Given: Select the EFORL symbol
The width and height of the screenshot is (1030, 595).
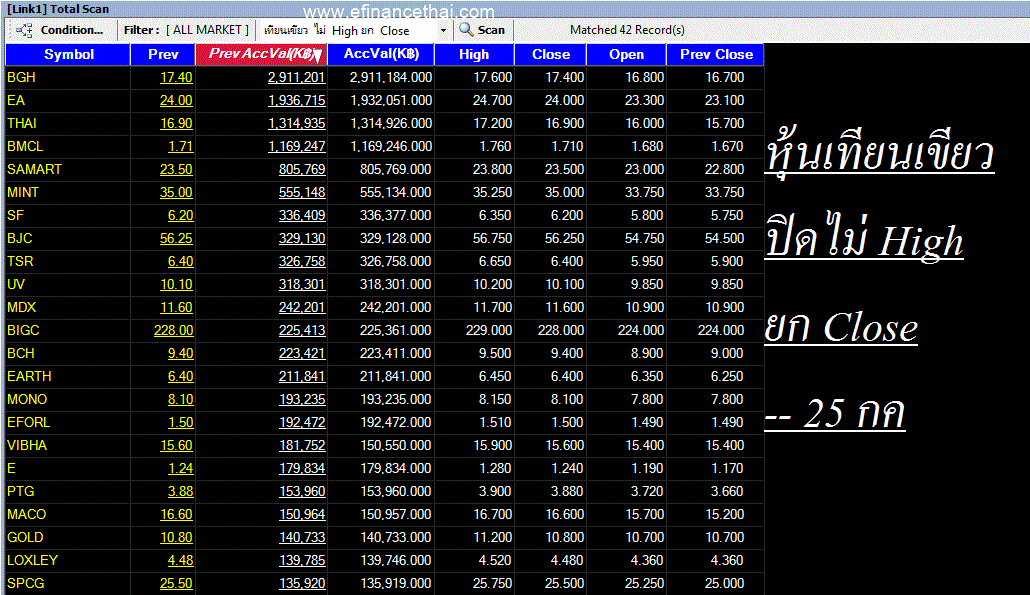Looking at the screenshot, I should [x=28, y=422].
